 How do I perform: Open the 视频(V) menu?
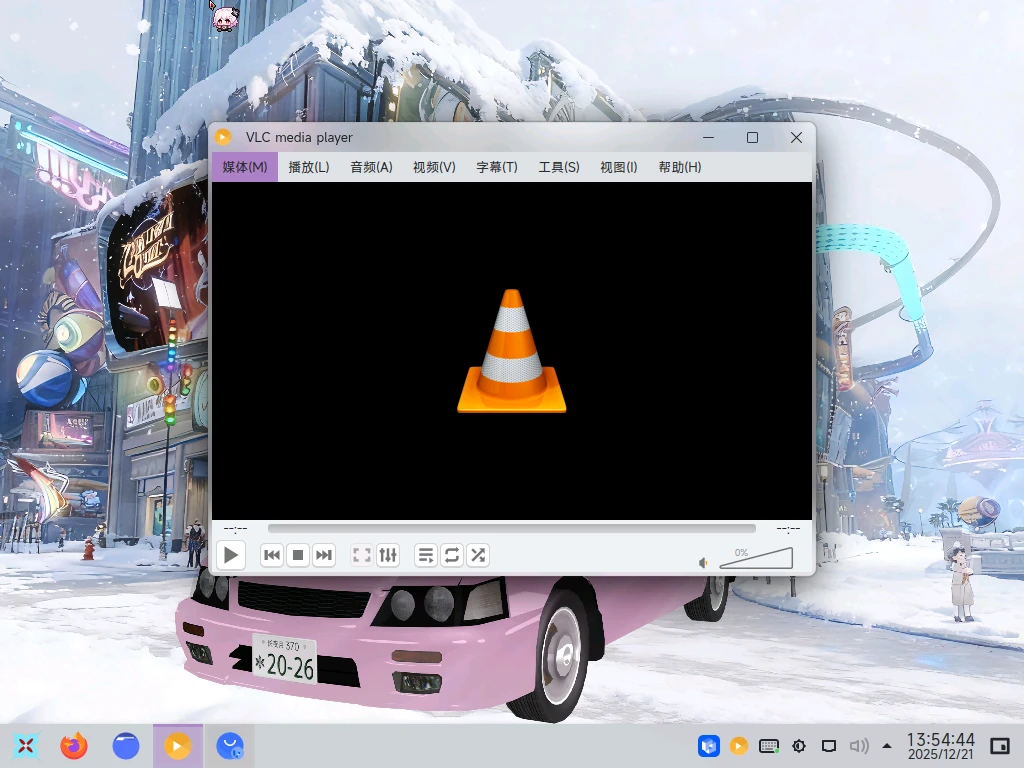point(434,167)
